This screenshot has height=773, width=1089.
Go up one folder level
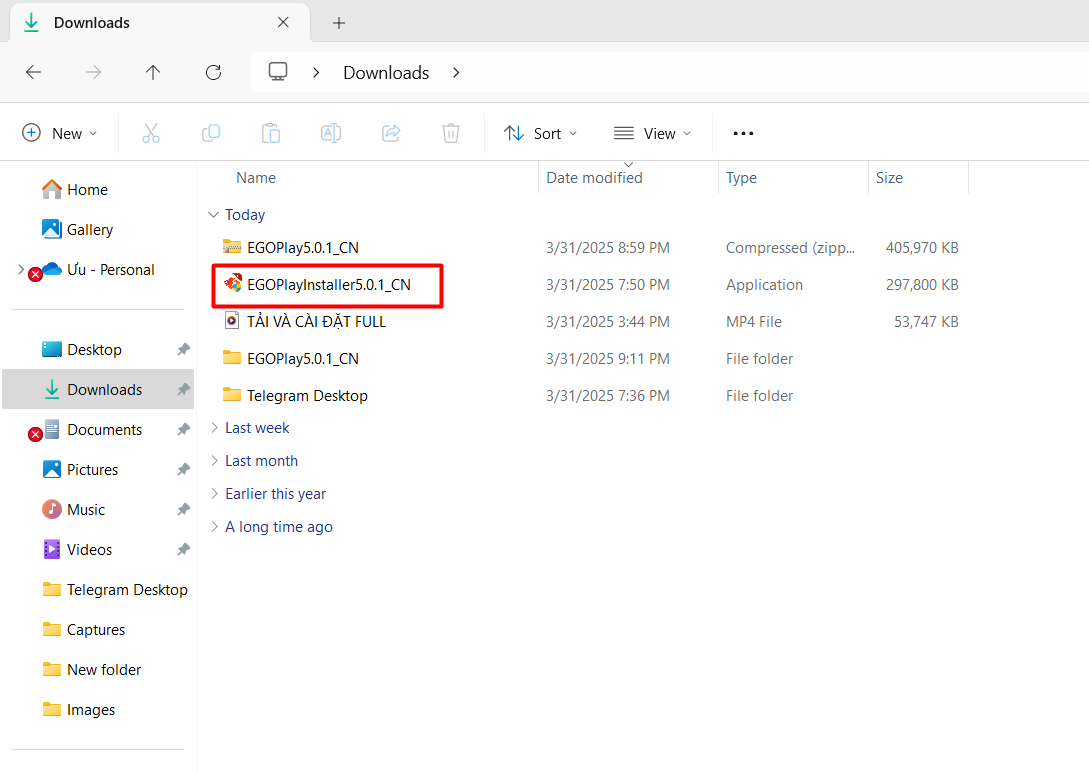click(153, 72)
